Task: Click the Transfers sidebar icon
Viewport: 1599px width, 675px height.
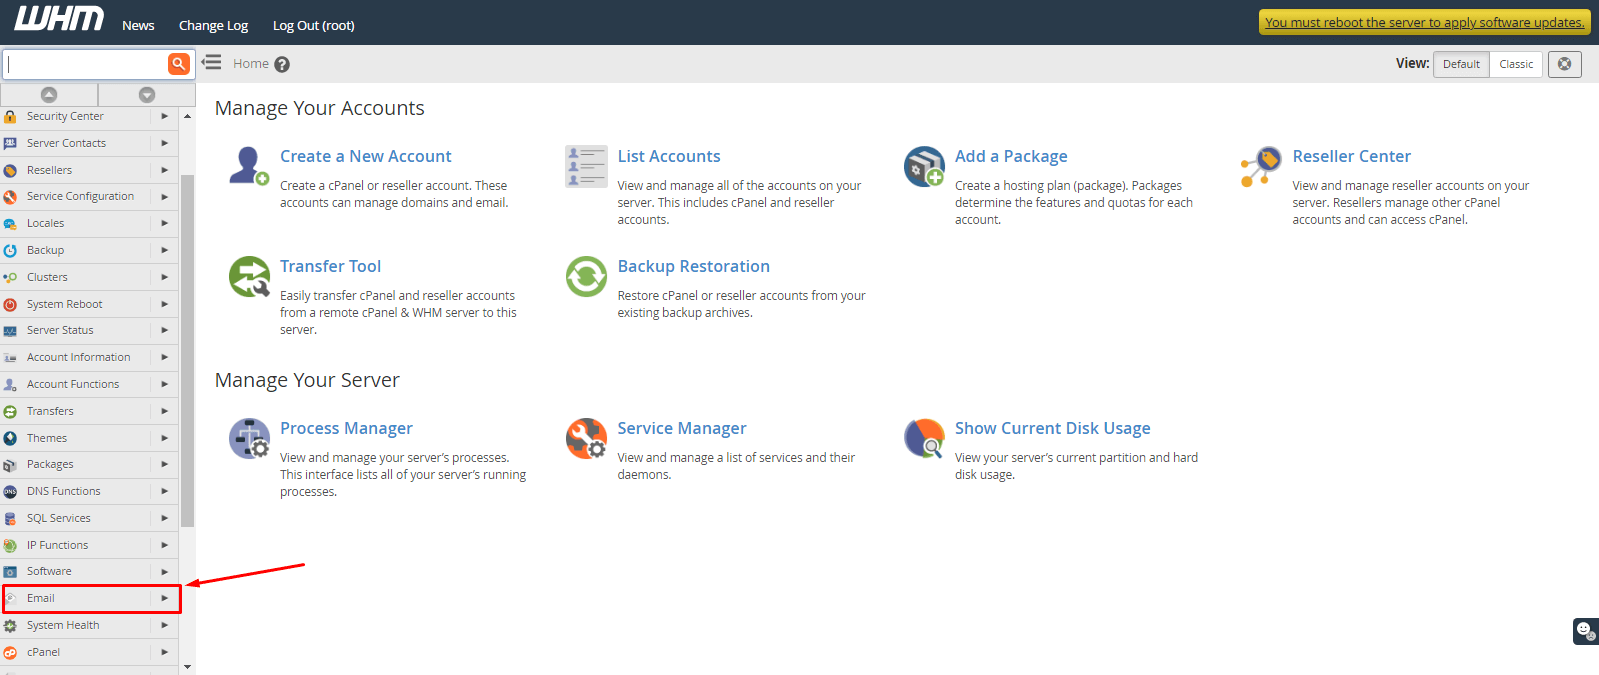Action: point(10,411)
